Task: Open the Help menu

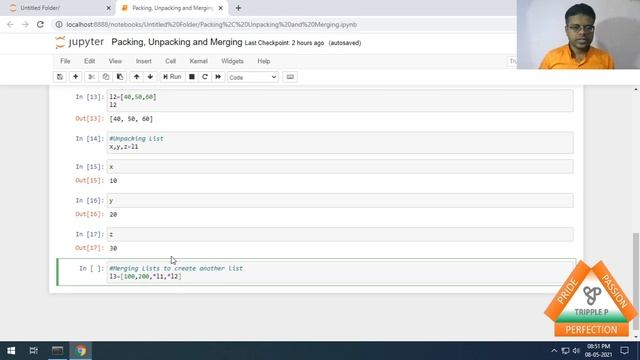Action: 264,61
